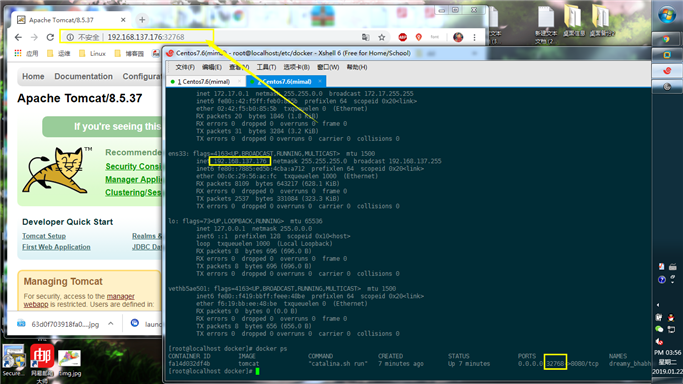Open the ABP adblock extension
The height and width of the screenshot is (384, 683).
click(402, 37)
